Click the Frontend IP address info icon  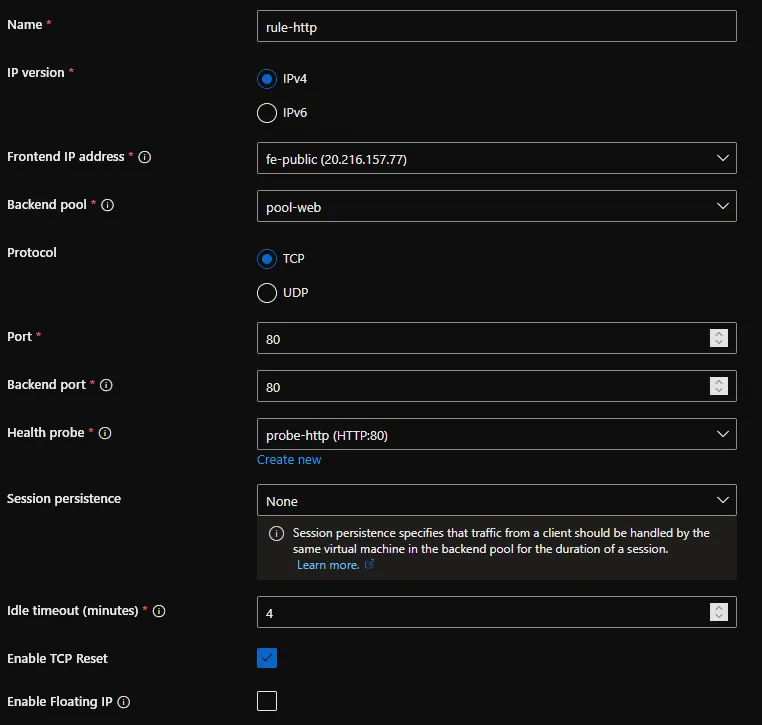click(x=144, y=157)
